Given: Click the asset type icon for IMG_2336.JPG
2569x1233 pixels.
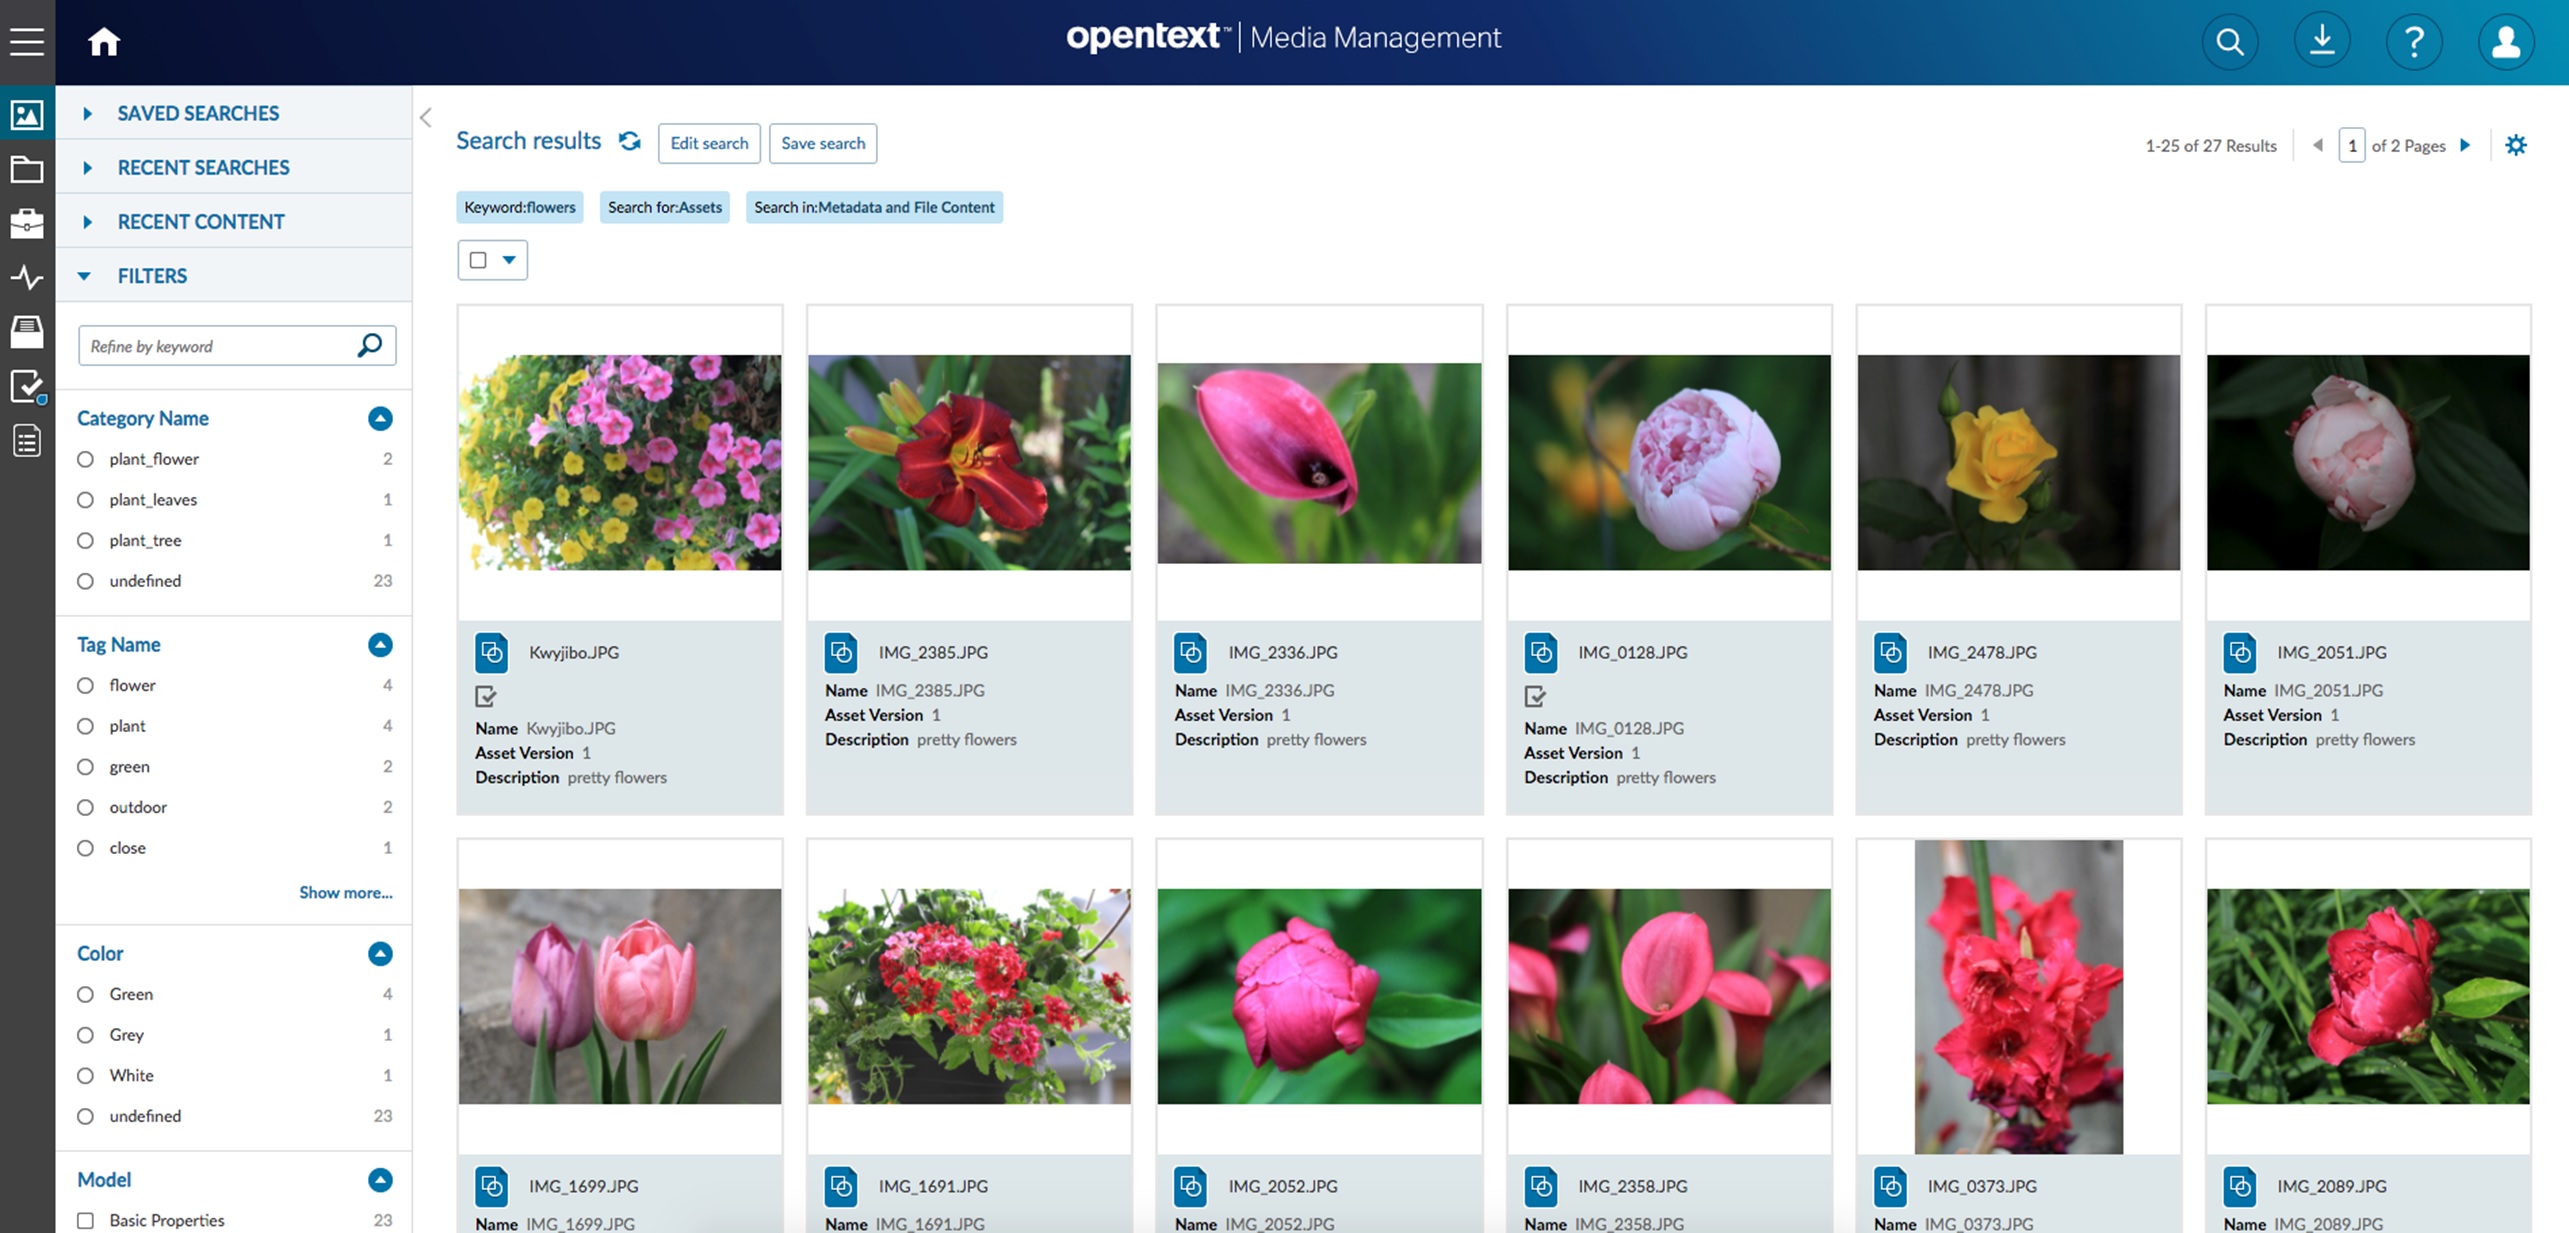Looking at the screenshot, I should click(1191, 652).
